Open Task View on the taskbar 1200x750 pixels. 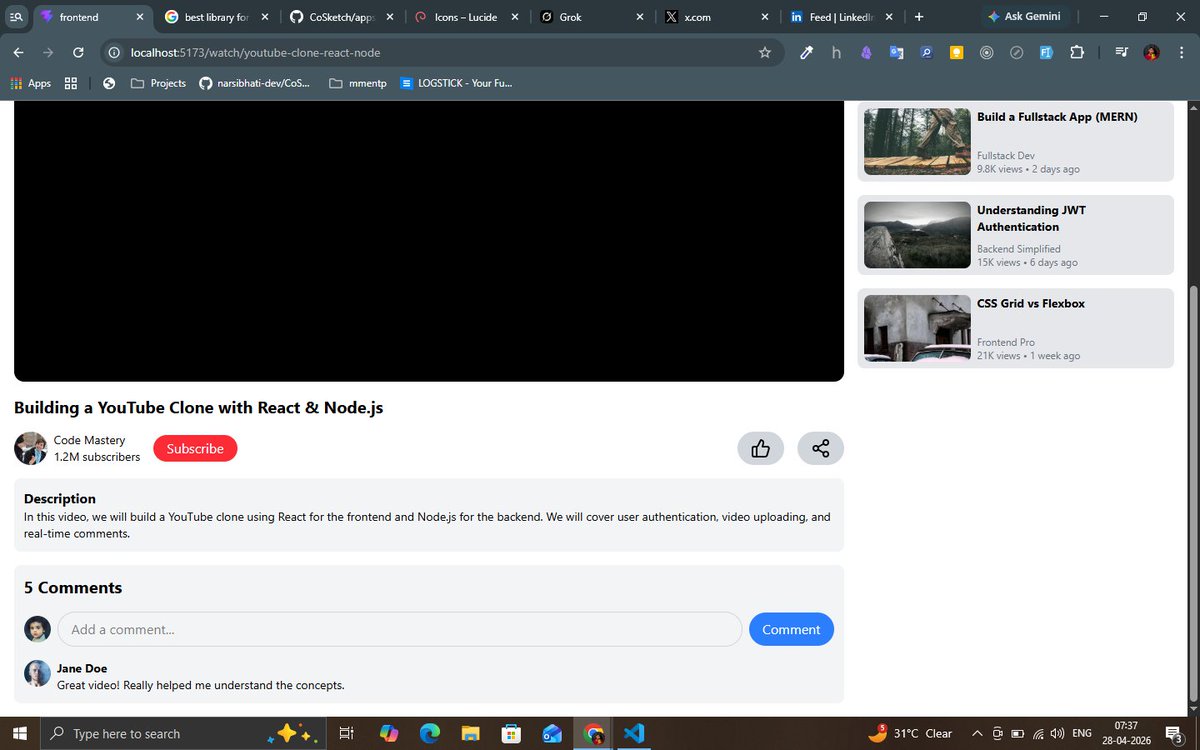346,733
